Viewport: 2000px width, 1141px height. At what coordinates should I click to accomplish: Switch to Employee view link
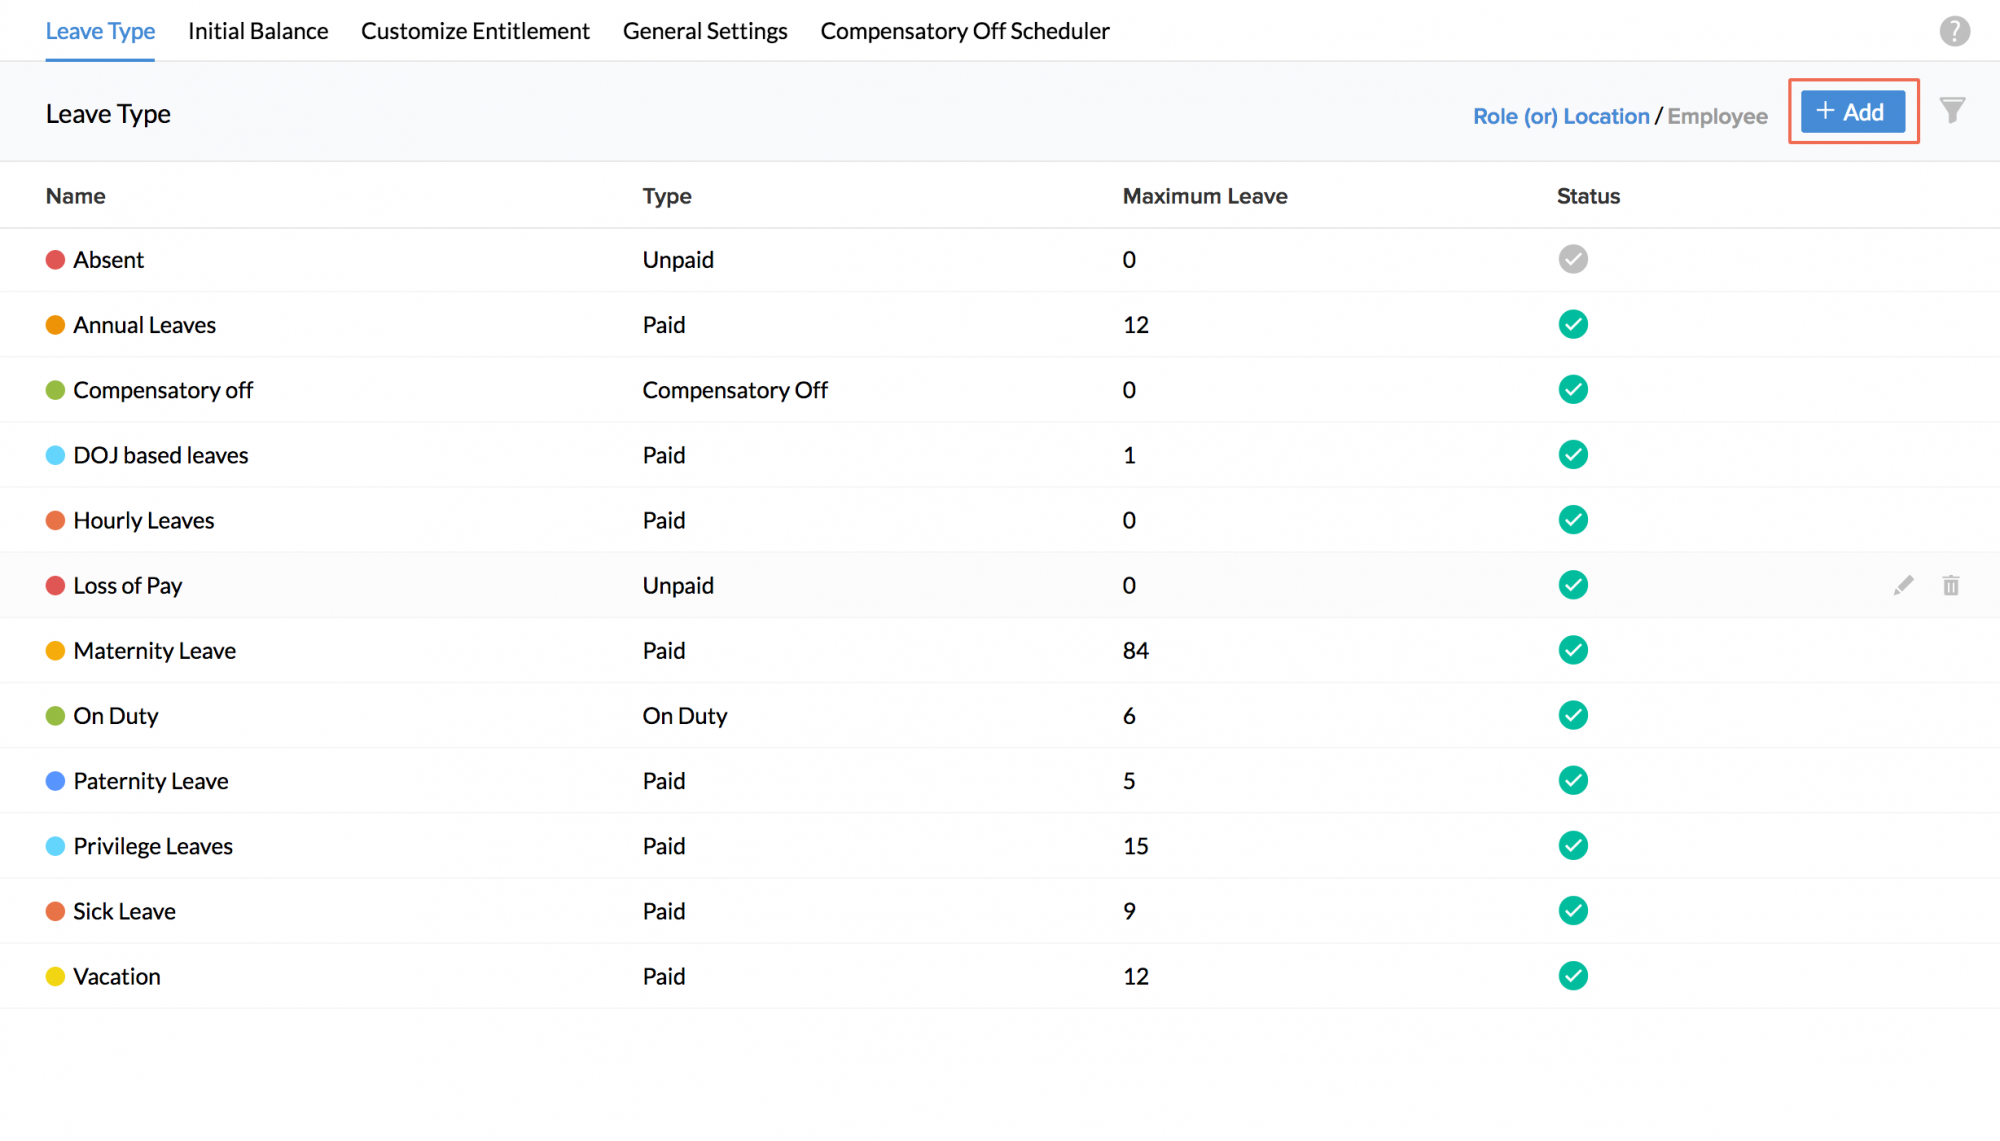1717,116
